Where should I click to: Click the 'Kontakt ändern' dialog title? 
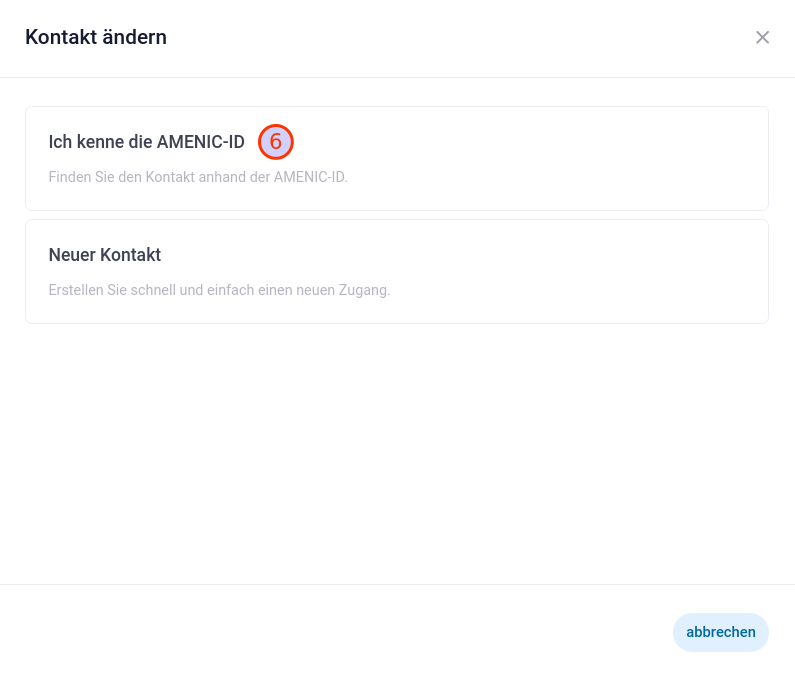click(96, 38)
